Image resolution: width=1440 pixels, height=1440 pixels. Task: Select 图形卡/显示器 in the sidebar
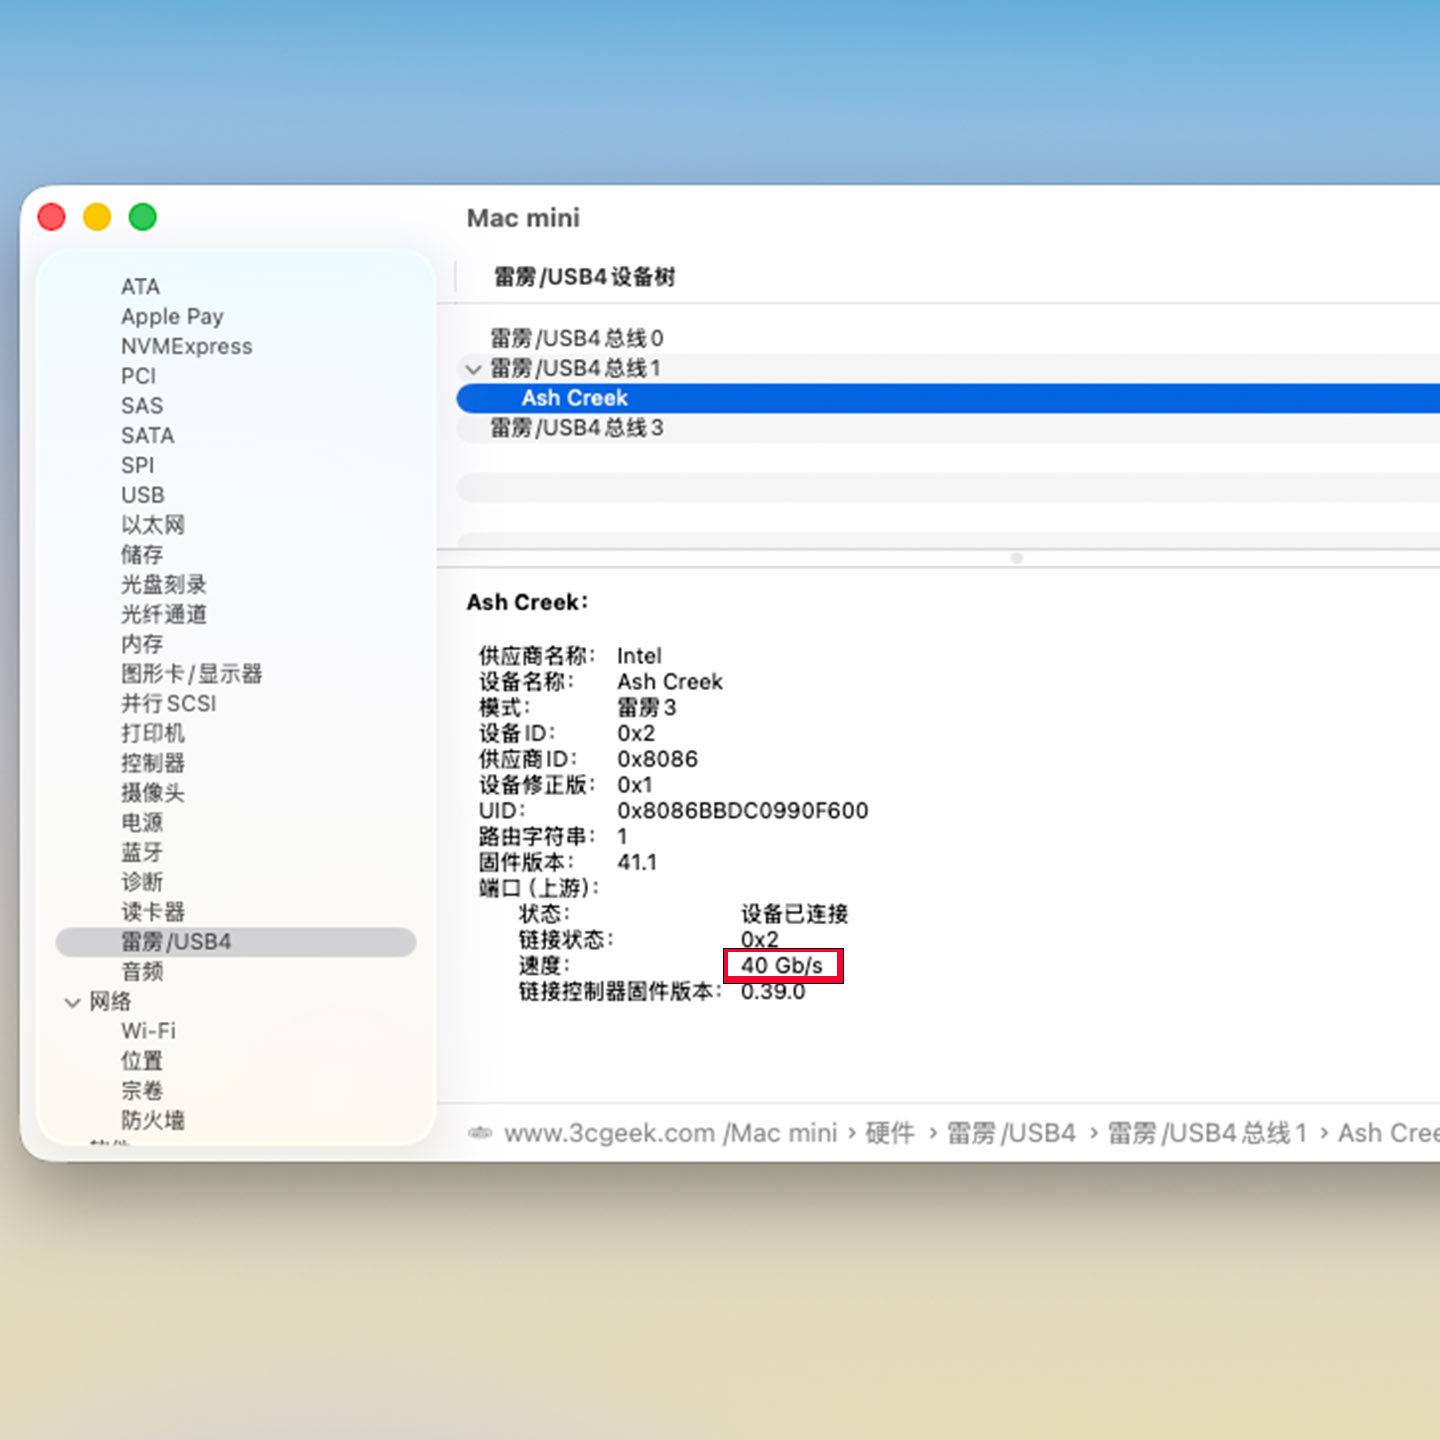192,674
